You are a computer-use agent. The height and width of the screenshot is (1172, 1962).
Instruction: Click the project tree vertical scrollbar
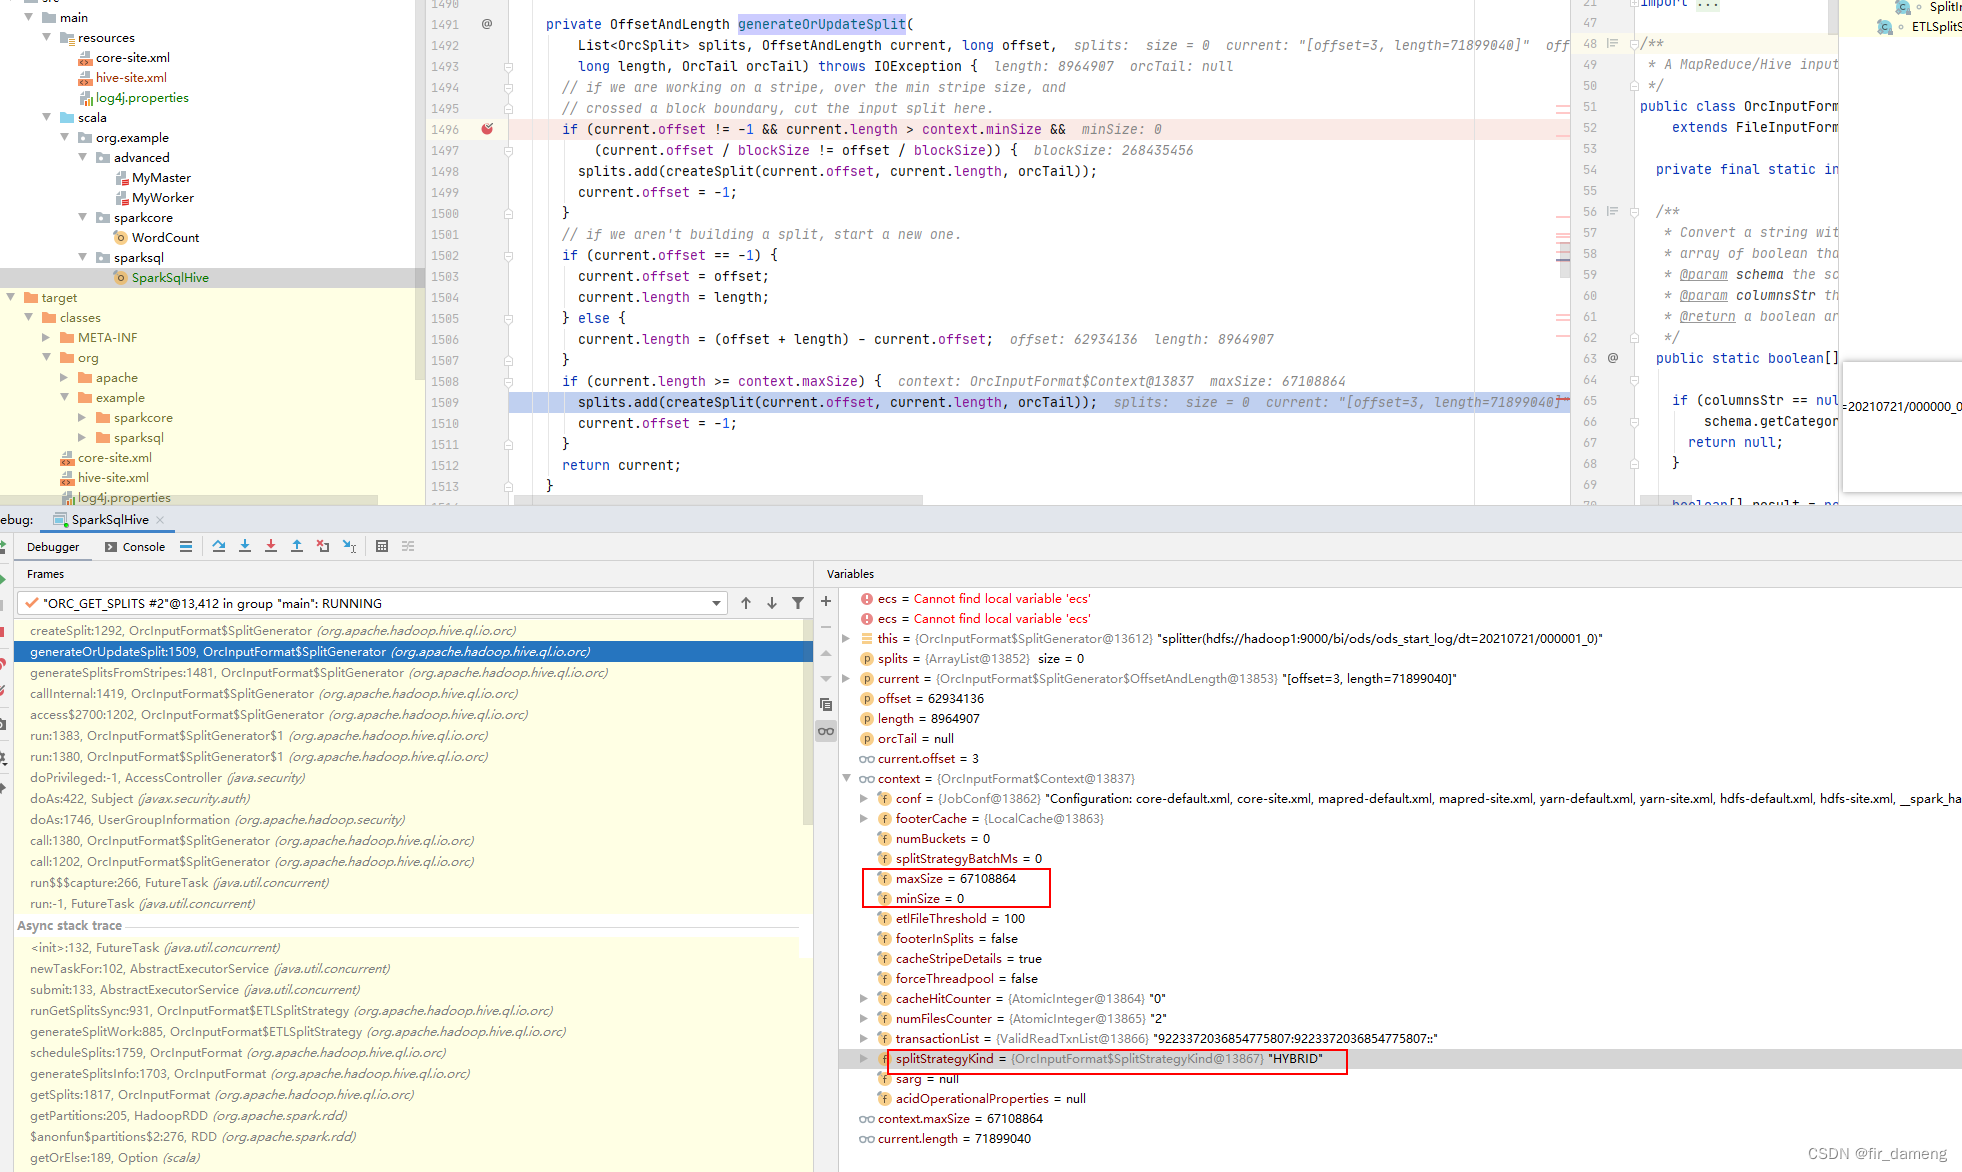click(420, 190)
